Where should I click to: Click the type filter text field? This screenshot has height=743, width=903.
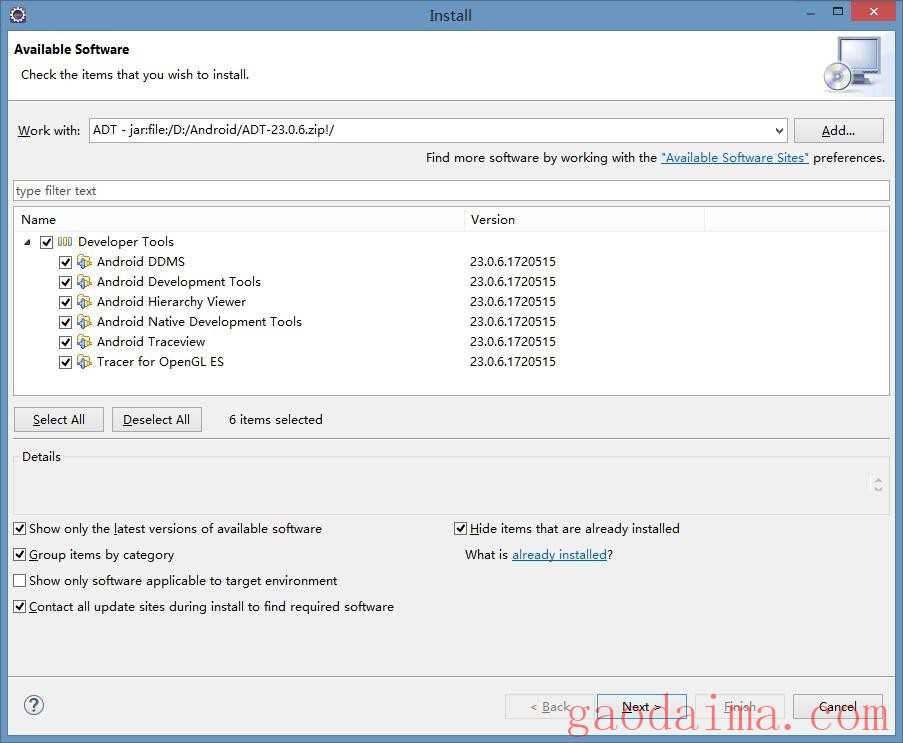tap(452, 191)
